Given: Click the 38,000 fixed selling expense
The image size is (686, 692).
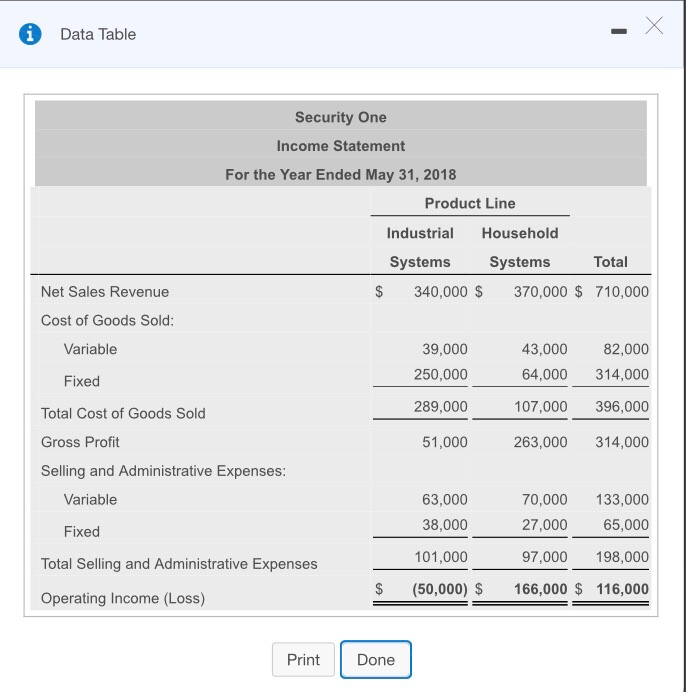Looking at the screenshot, I should [x=445, y=525].
